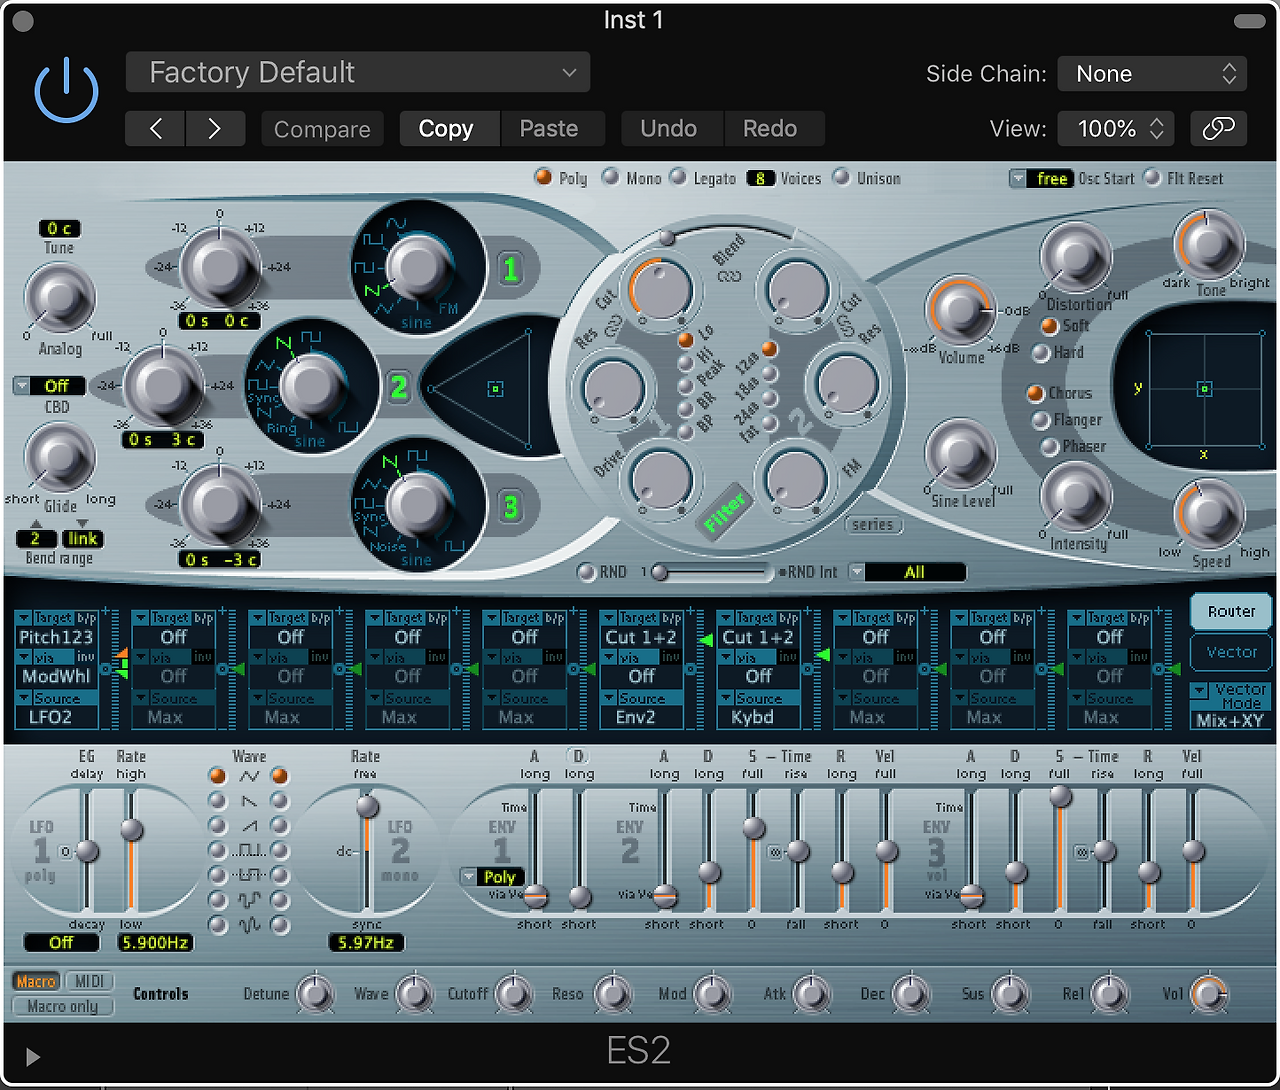The width and height of the screenshot is (1280, 1090).
Task: Switch to the Router view
Action: point(1231,612)
